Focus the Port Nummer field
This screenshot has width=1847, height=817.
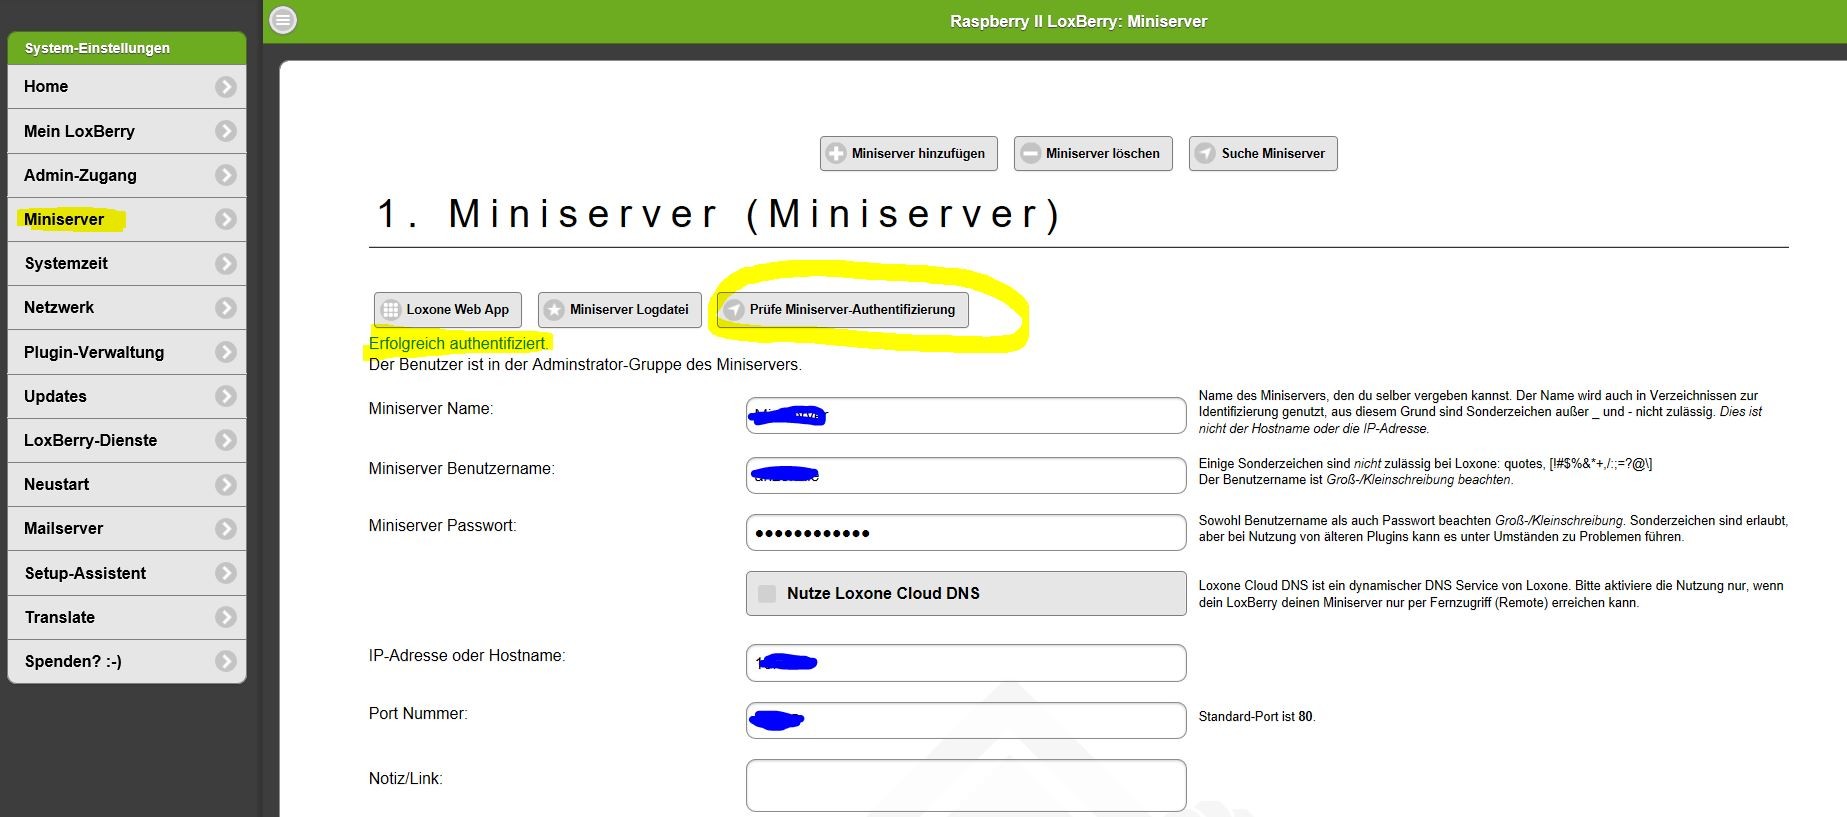click(x=966, y=720)
